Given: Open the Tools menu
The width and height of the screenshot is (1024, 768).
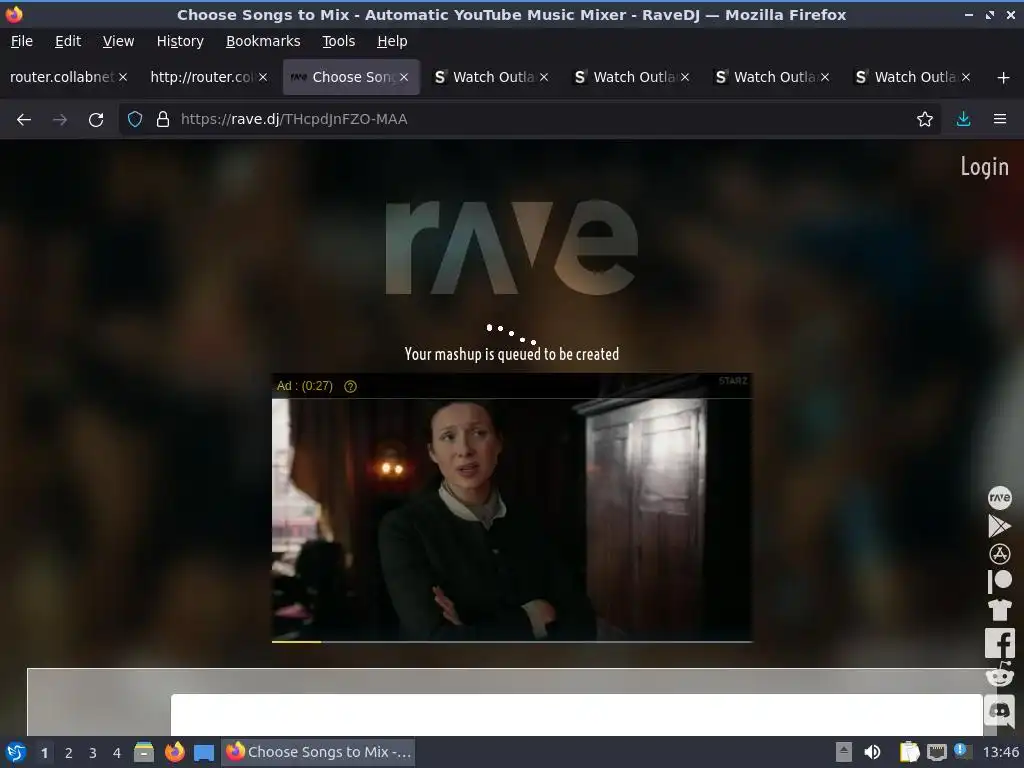Looking at the screenshot, I should tap(338, 41).
